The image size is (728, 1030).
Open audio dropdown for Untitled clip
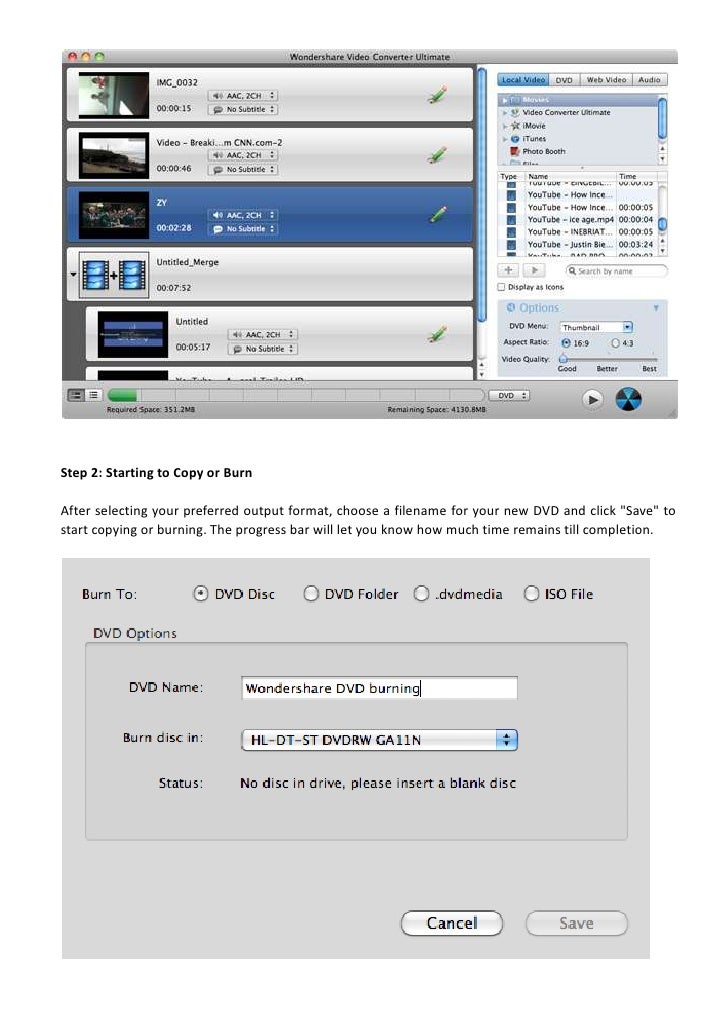[263, 334]
